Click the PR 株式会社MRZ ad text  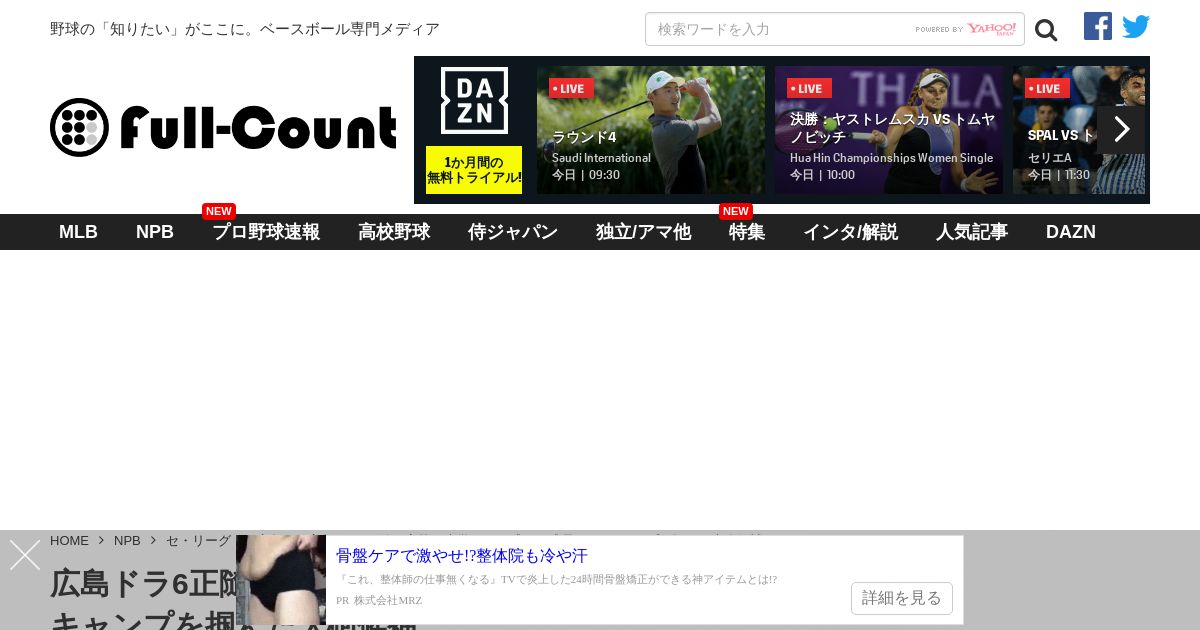(x=379, y=600)
